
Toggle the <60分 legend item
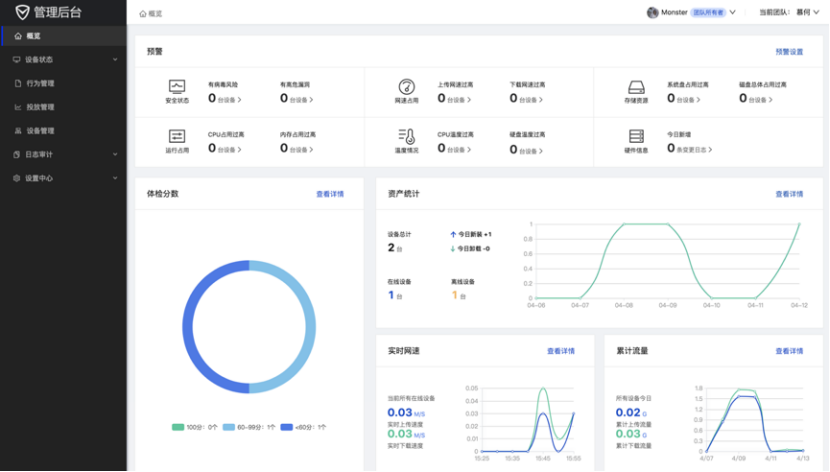(x=303, y=427)
